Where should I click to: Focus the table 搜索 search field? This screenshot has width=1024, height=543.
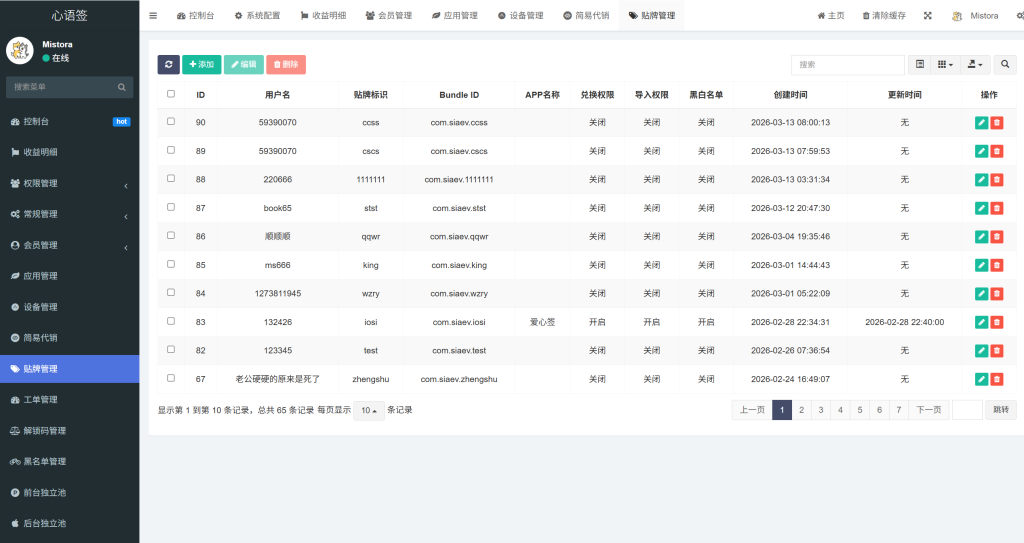point(848,65)
